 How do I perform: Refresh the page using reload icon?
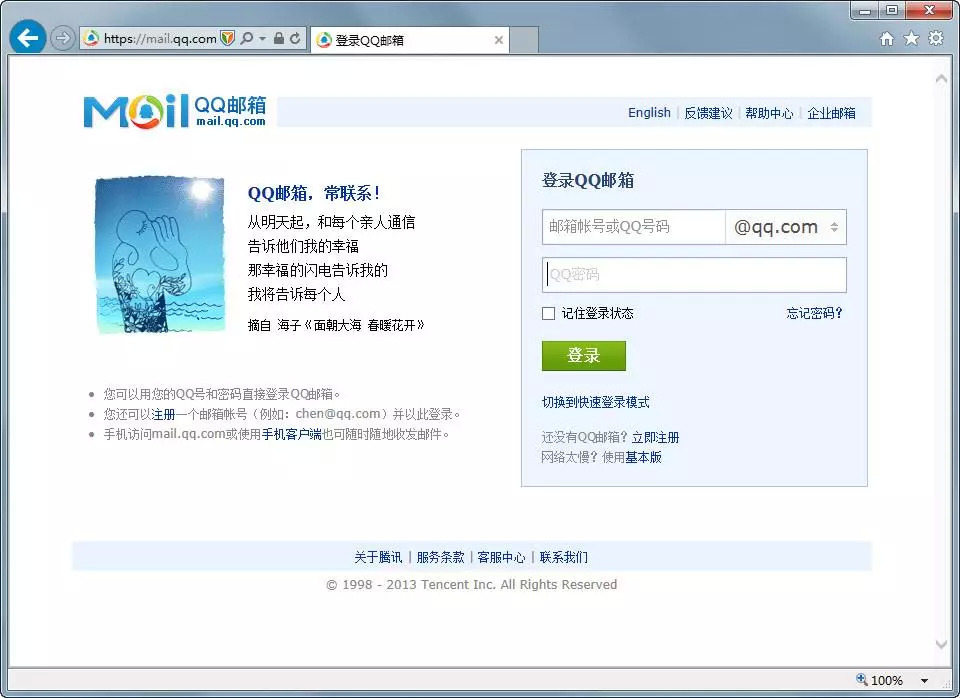point(295,39)
